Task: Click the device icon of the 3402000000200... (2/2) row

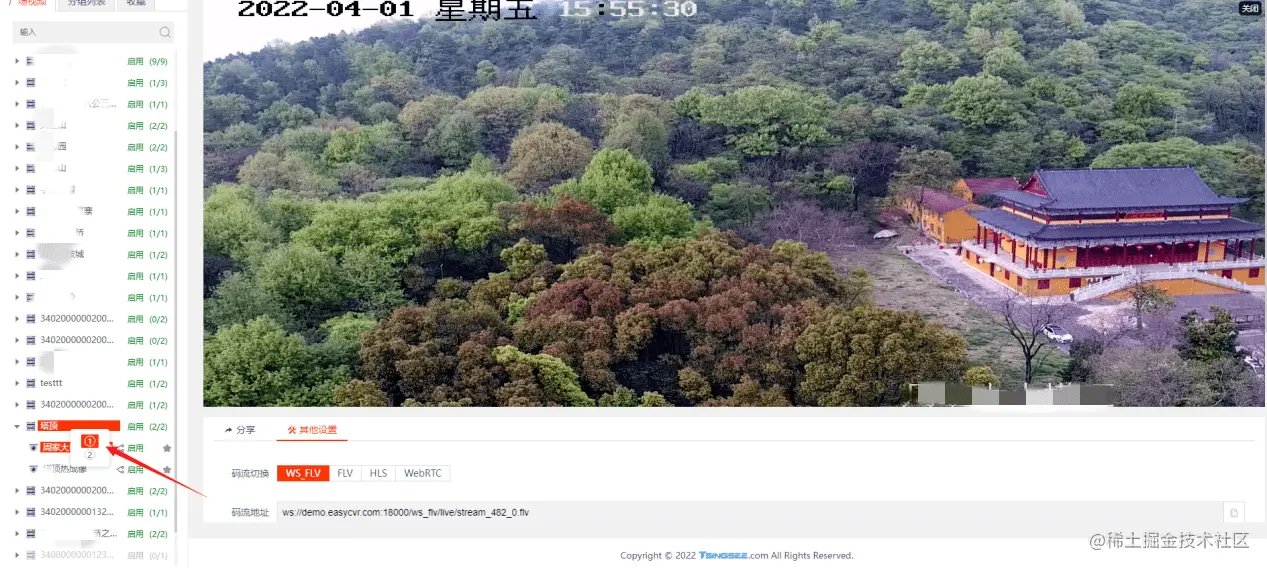Action: pos(31,490)
